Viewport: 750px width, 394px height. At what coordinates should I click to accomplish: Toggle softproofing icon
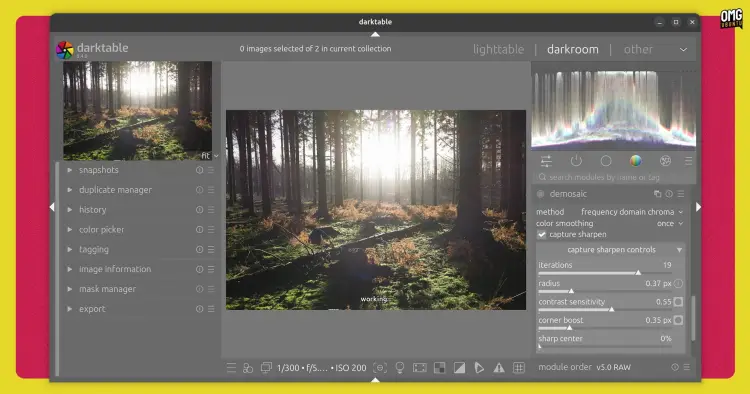[x=479, y=368]
